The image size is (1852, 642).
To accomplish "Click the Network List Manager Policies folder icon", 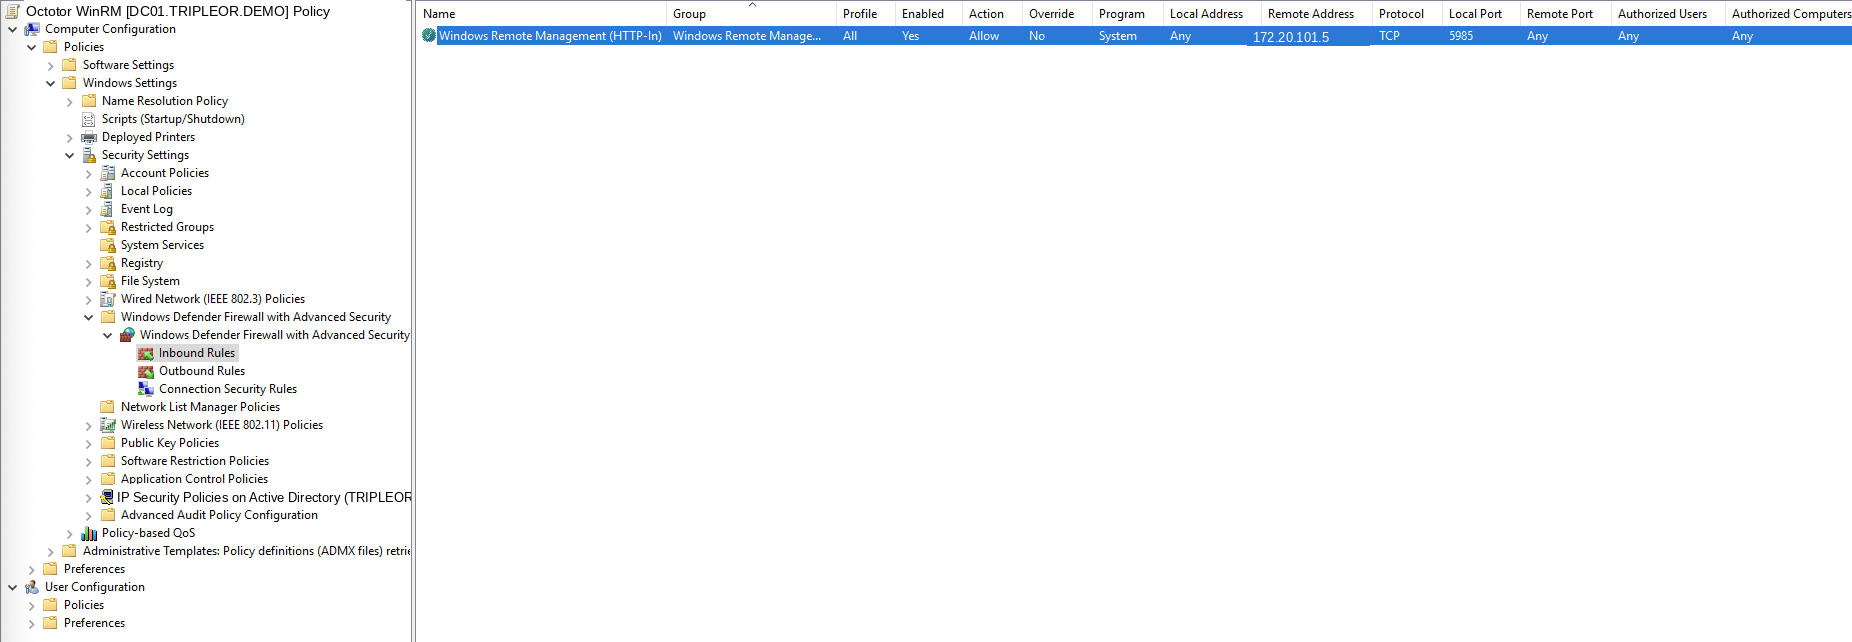I will pos(108,407).
